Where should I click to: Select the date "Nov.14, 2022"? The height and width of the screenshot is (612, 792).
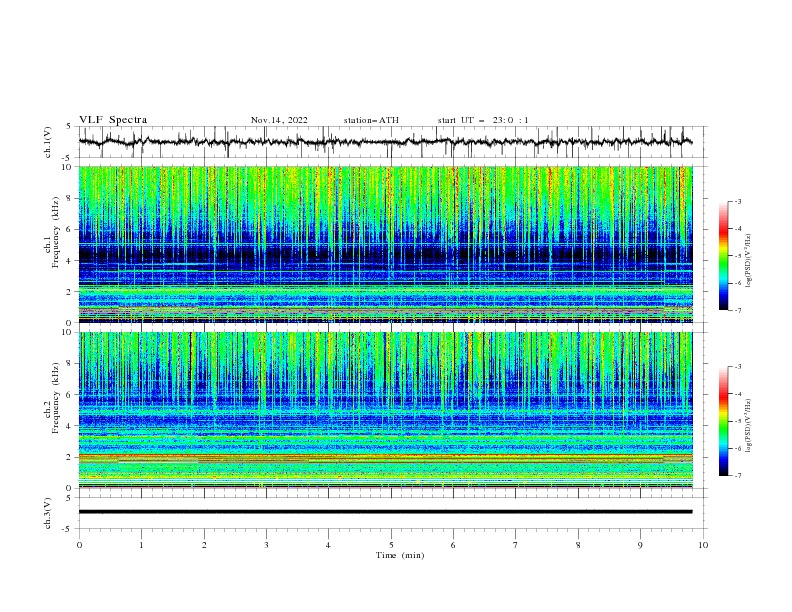(x=279, y=120)
